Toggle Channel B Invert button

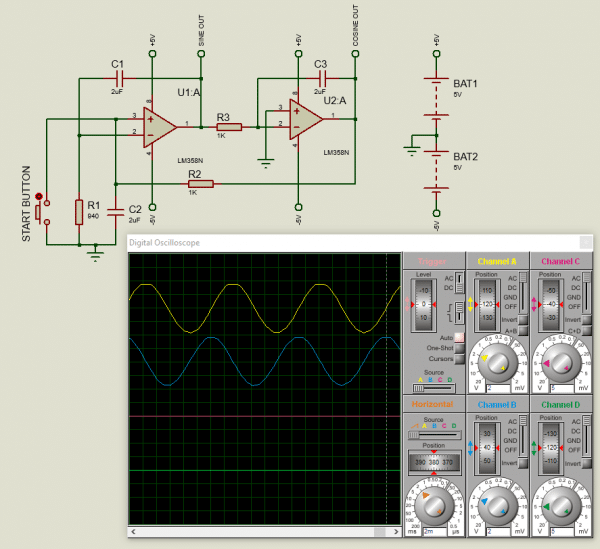(x=523, y=463)
